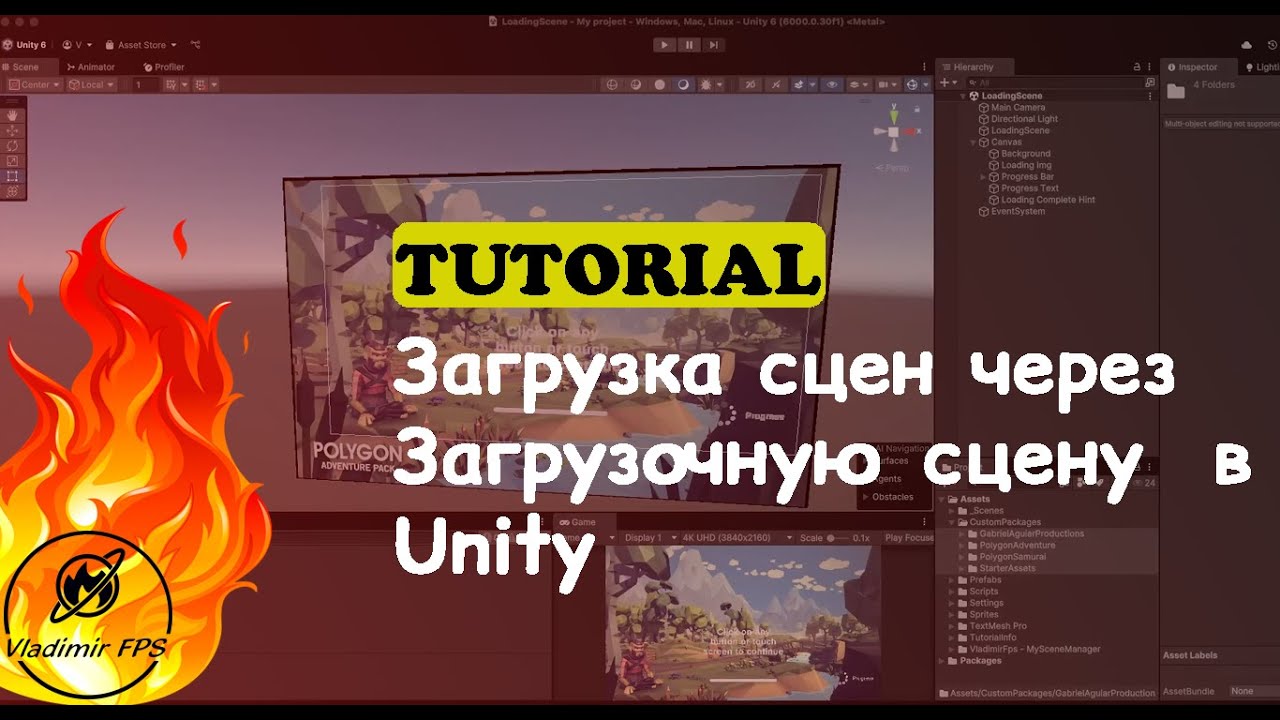Switch to the Lighting tab
The image size is (1280, 720).
click(x=1261, y=67)
